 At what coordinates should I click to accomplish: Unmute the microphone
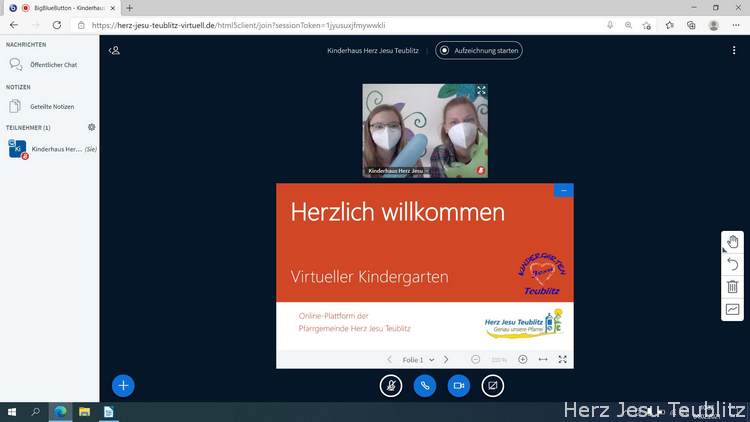pyautogui.click(x=391, y=385)
